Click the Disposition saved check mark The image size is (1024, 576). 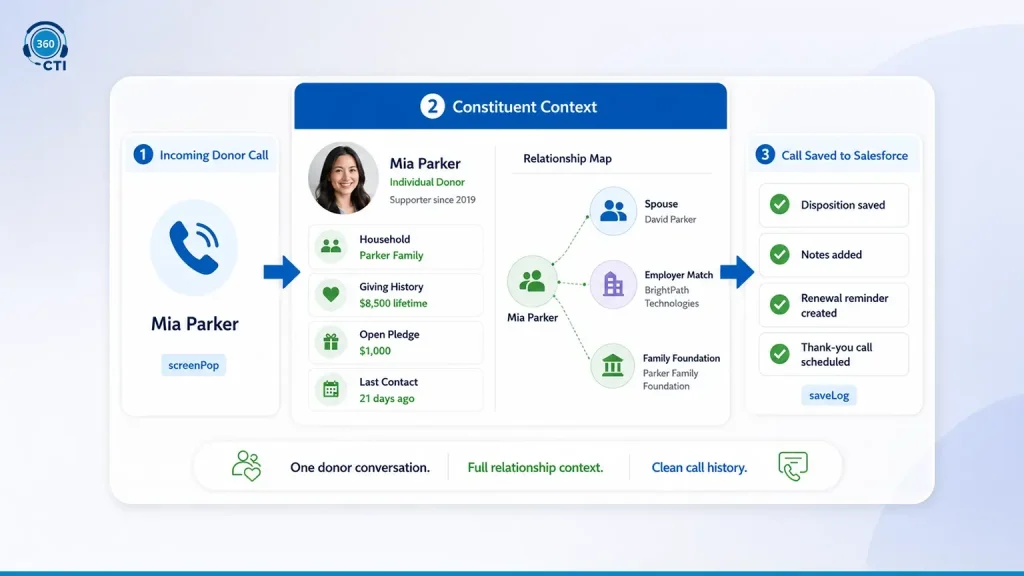779,204
